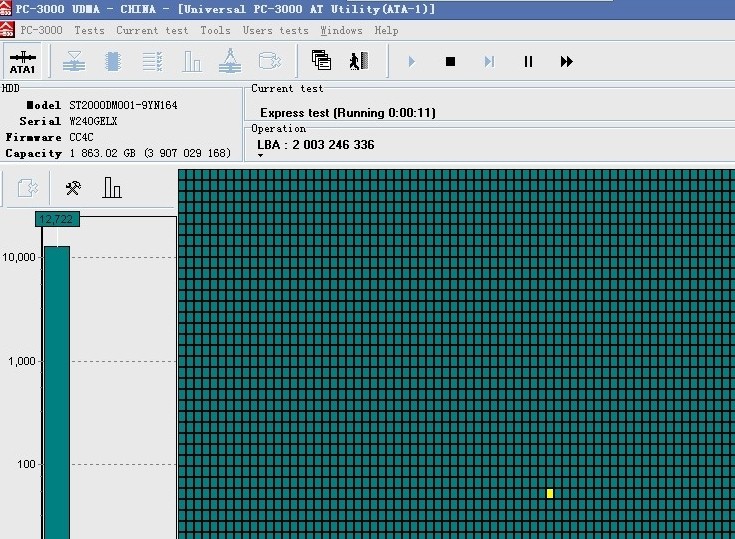Viewport: 735px width, 539px height.
Task: Open the Tools menu
Action: point(215,30)
